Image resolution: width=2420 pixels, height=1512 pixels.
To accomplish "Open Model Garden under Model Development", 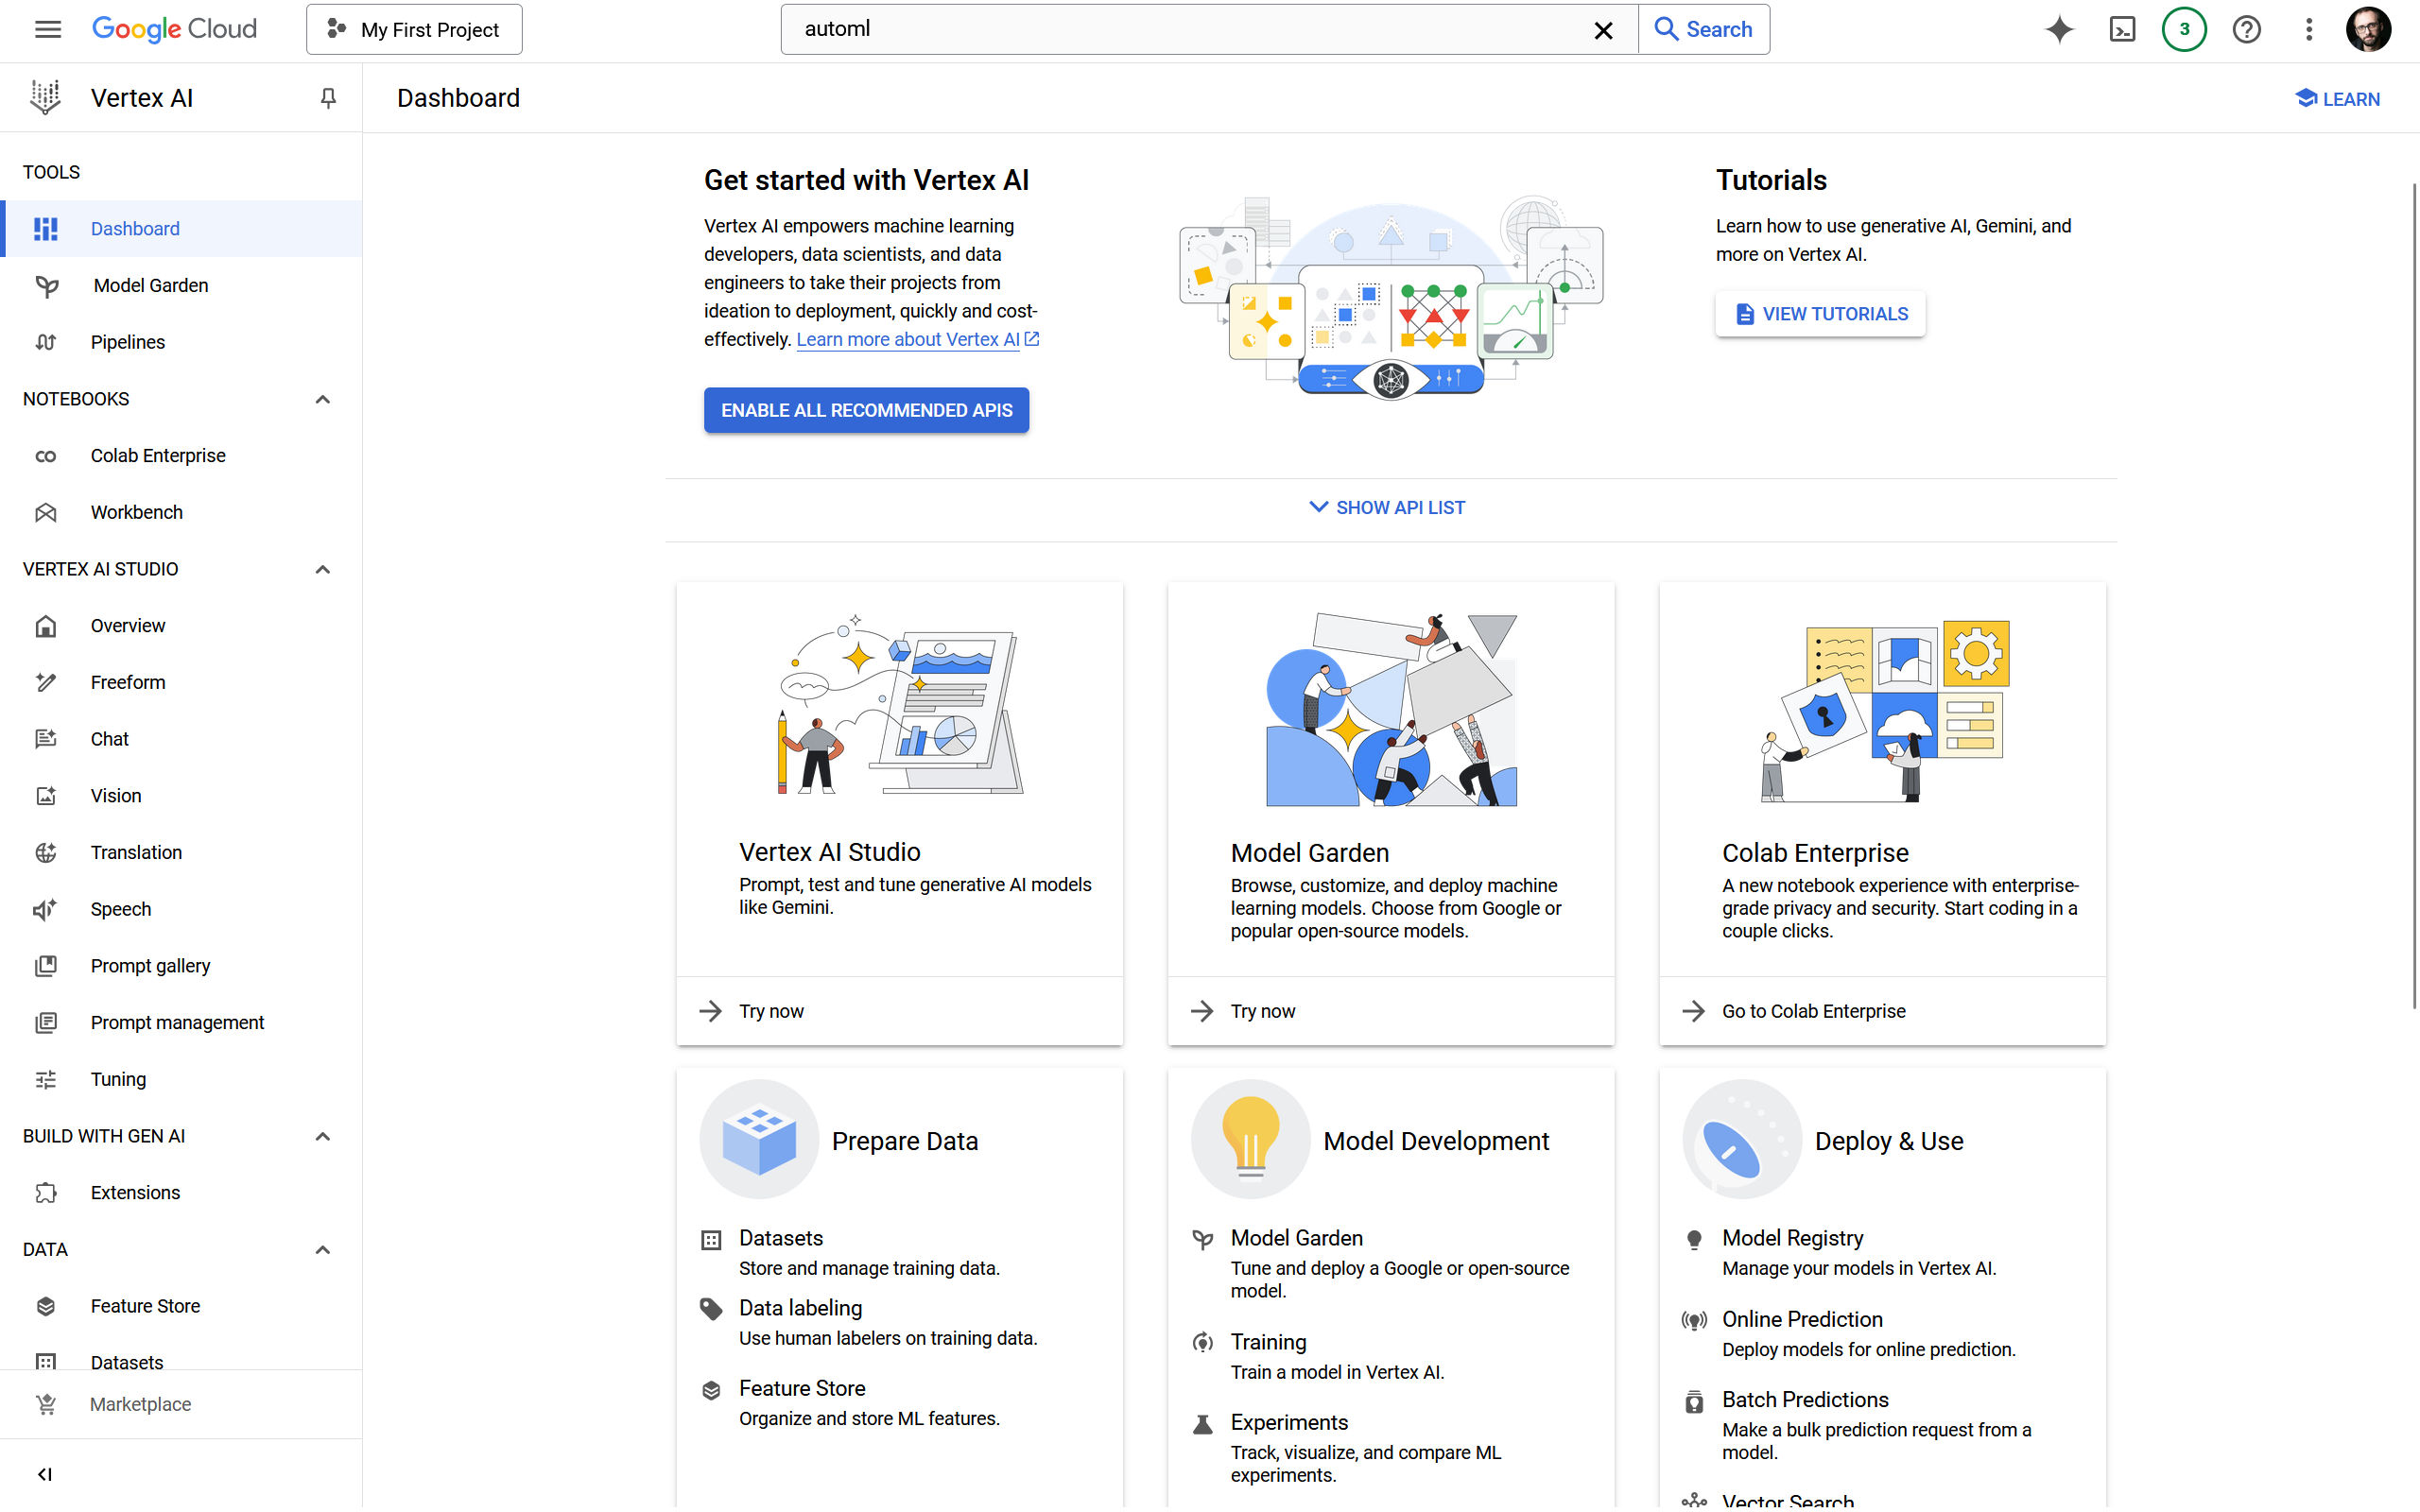I will 1296,1238.
